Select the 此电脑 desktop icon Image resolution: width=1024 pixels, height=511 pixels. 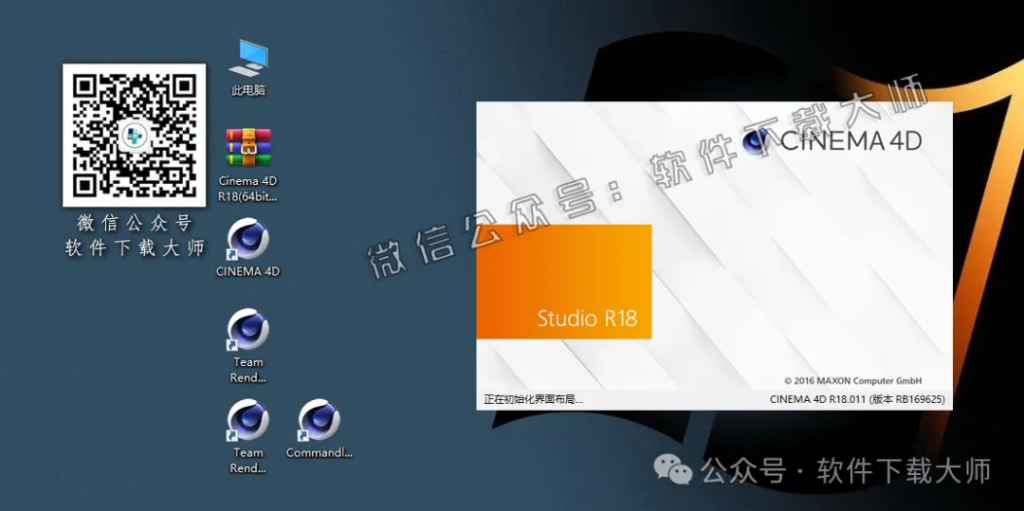coord(248,68)
